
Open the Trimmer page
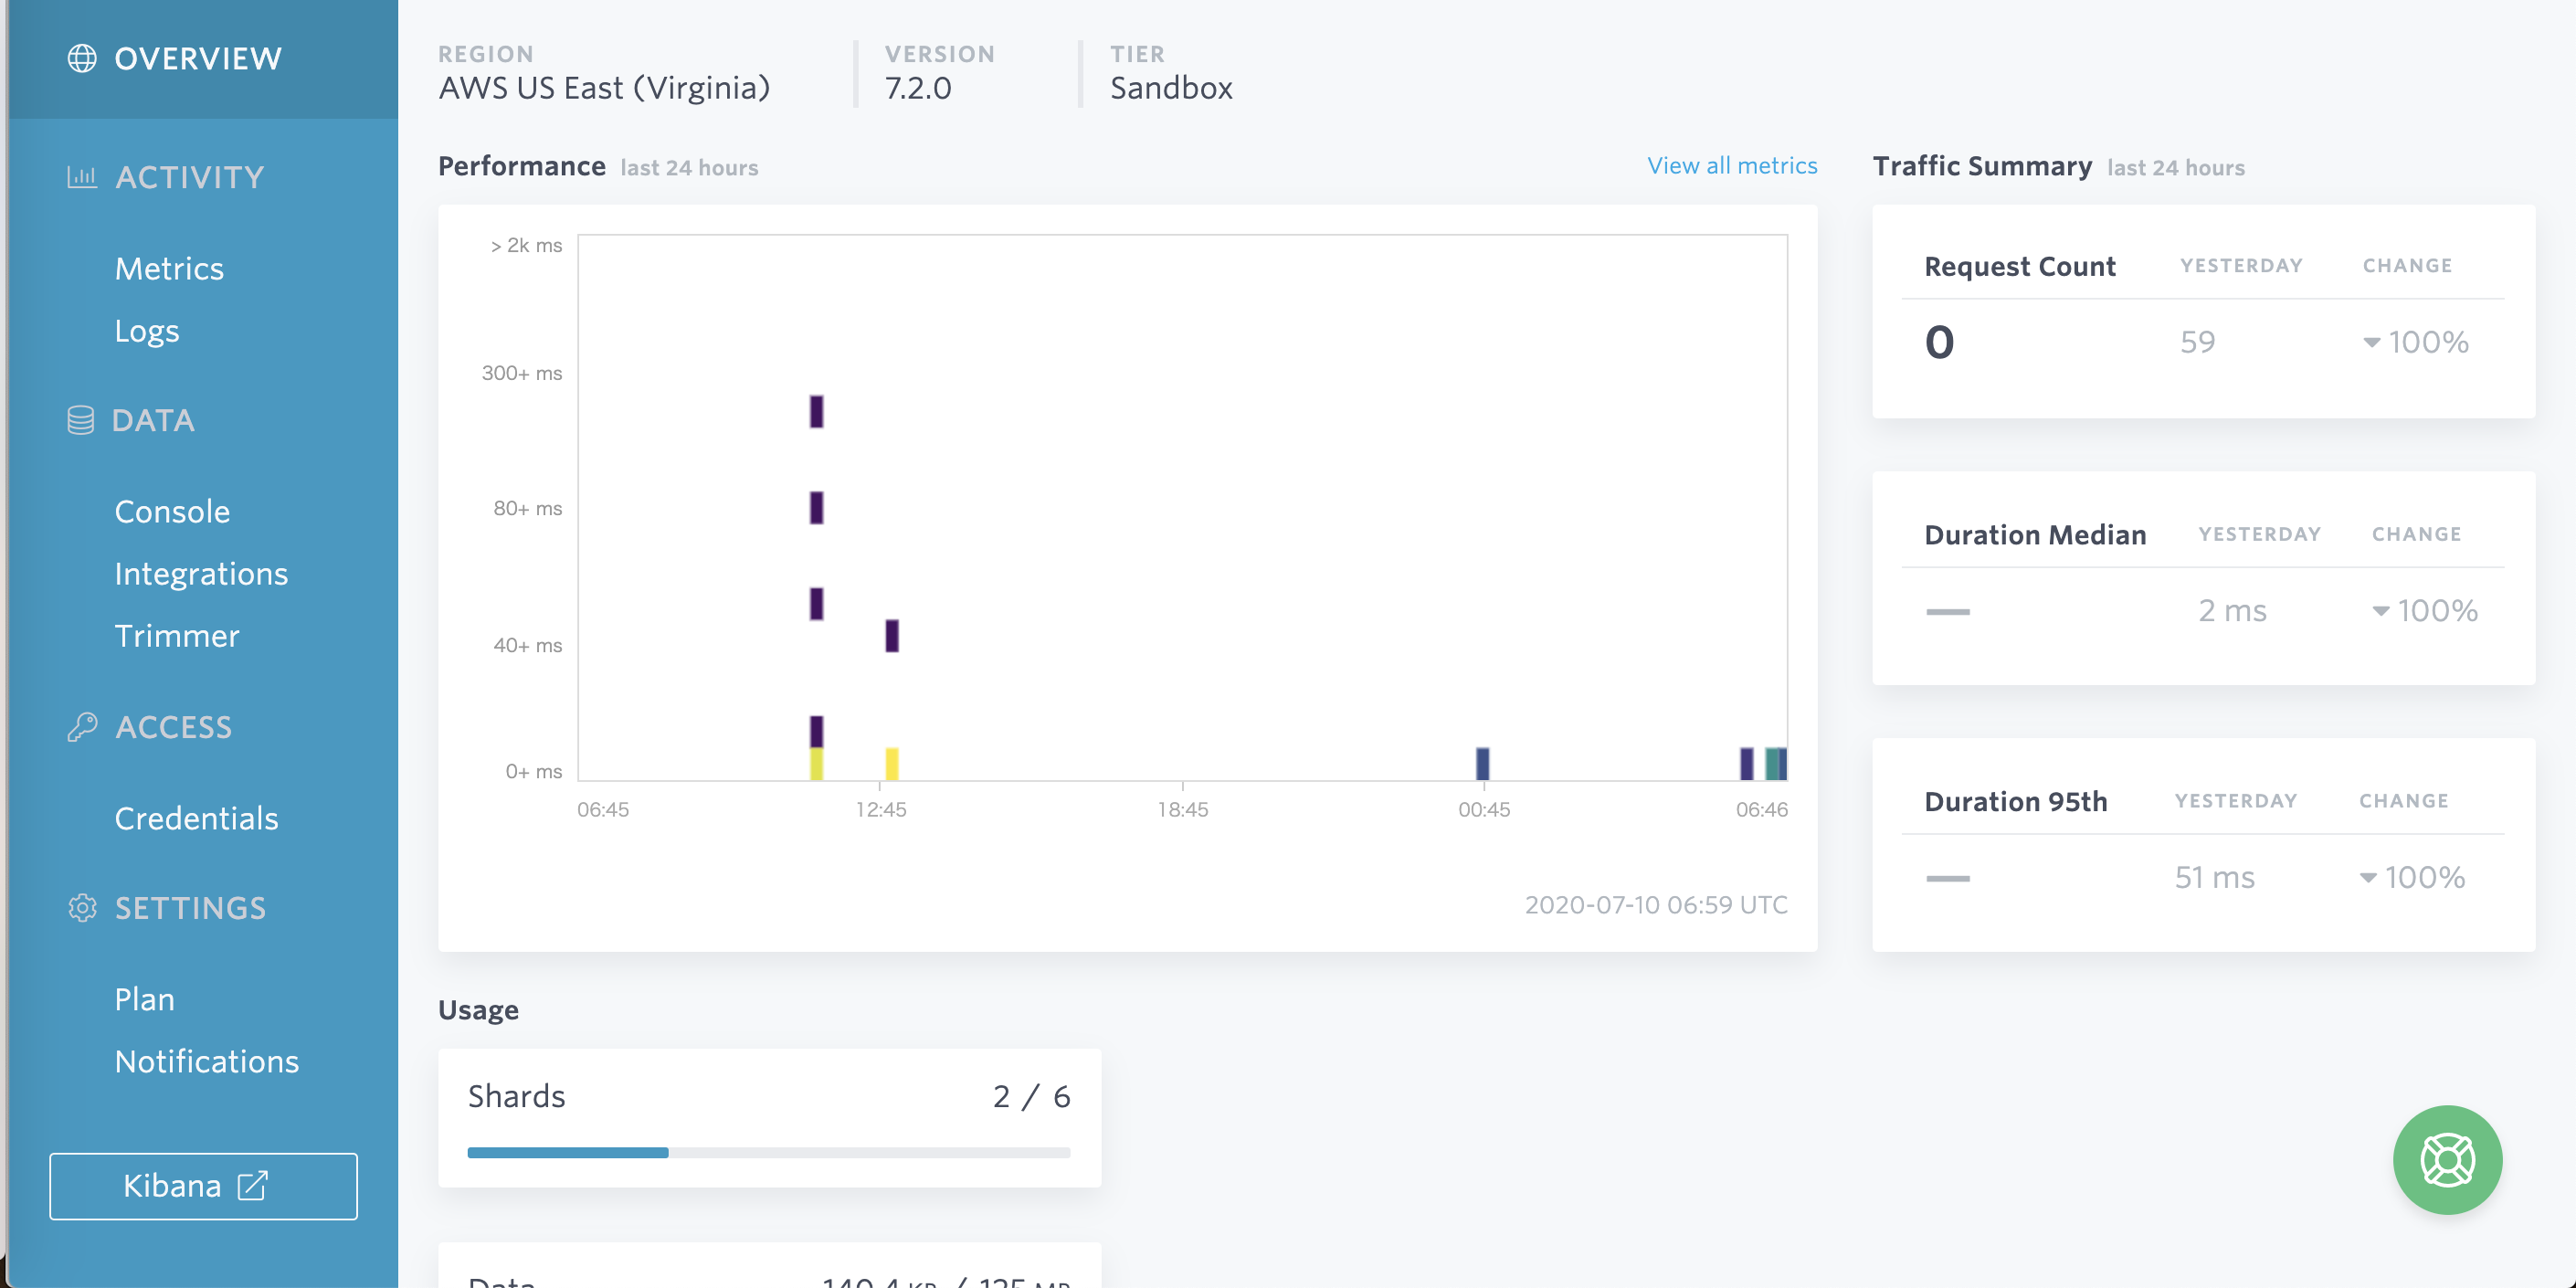click(x=177, y=636)
